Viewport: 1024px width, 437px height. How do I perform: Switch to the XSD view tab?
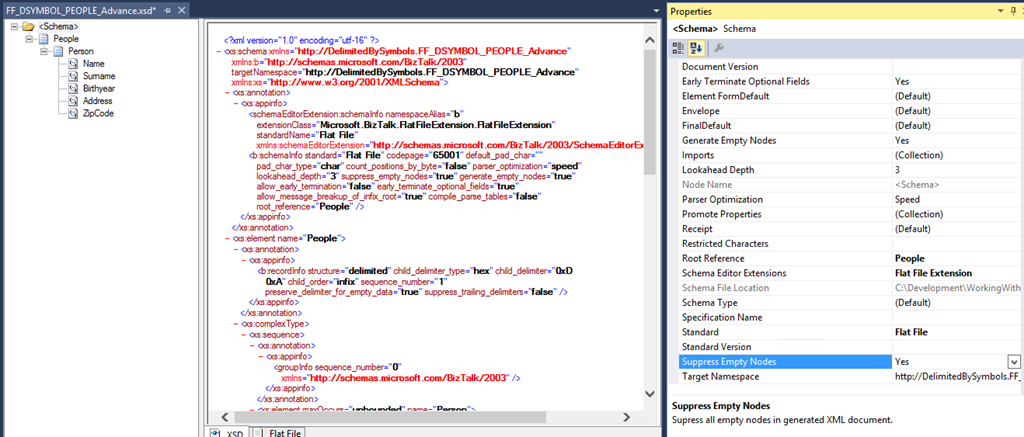pos(233,432)
